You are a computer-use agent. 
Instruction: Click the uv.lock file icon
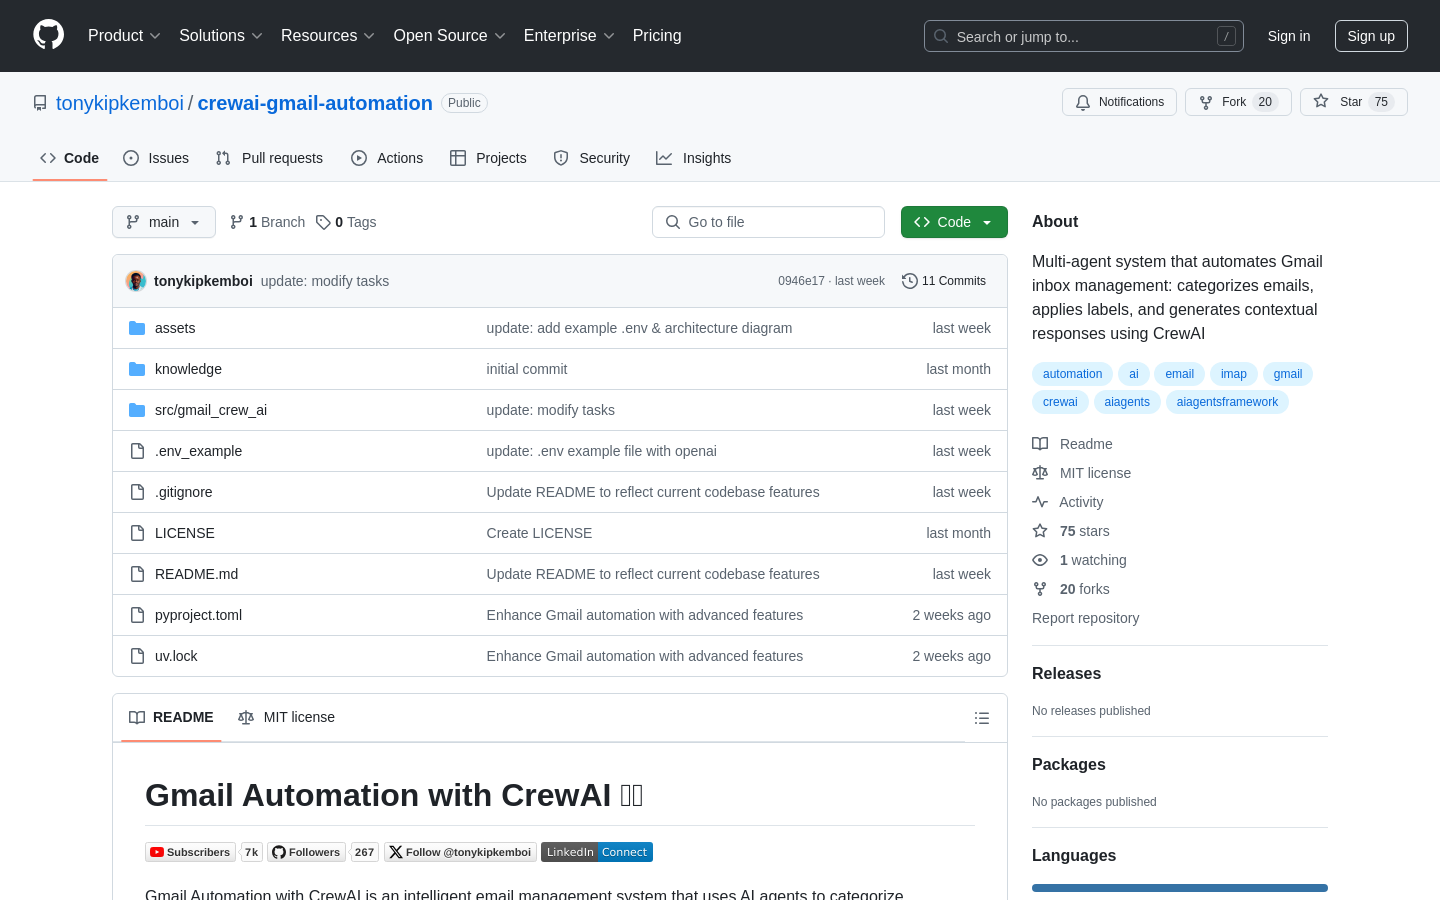tap(137, 656)
